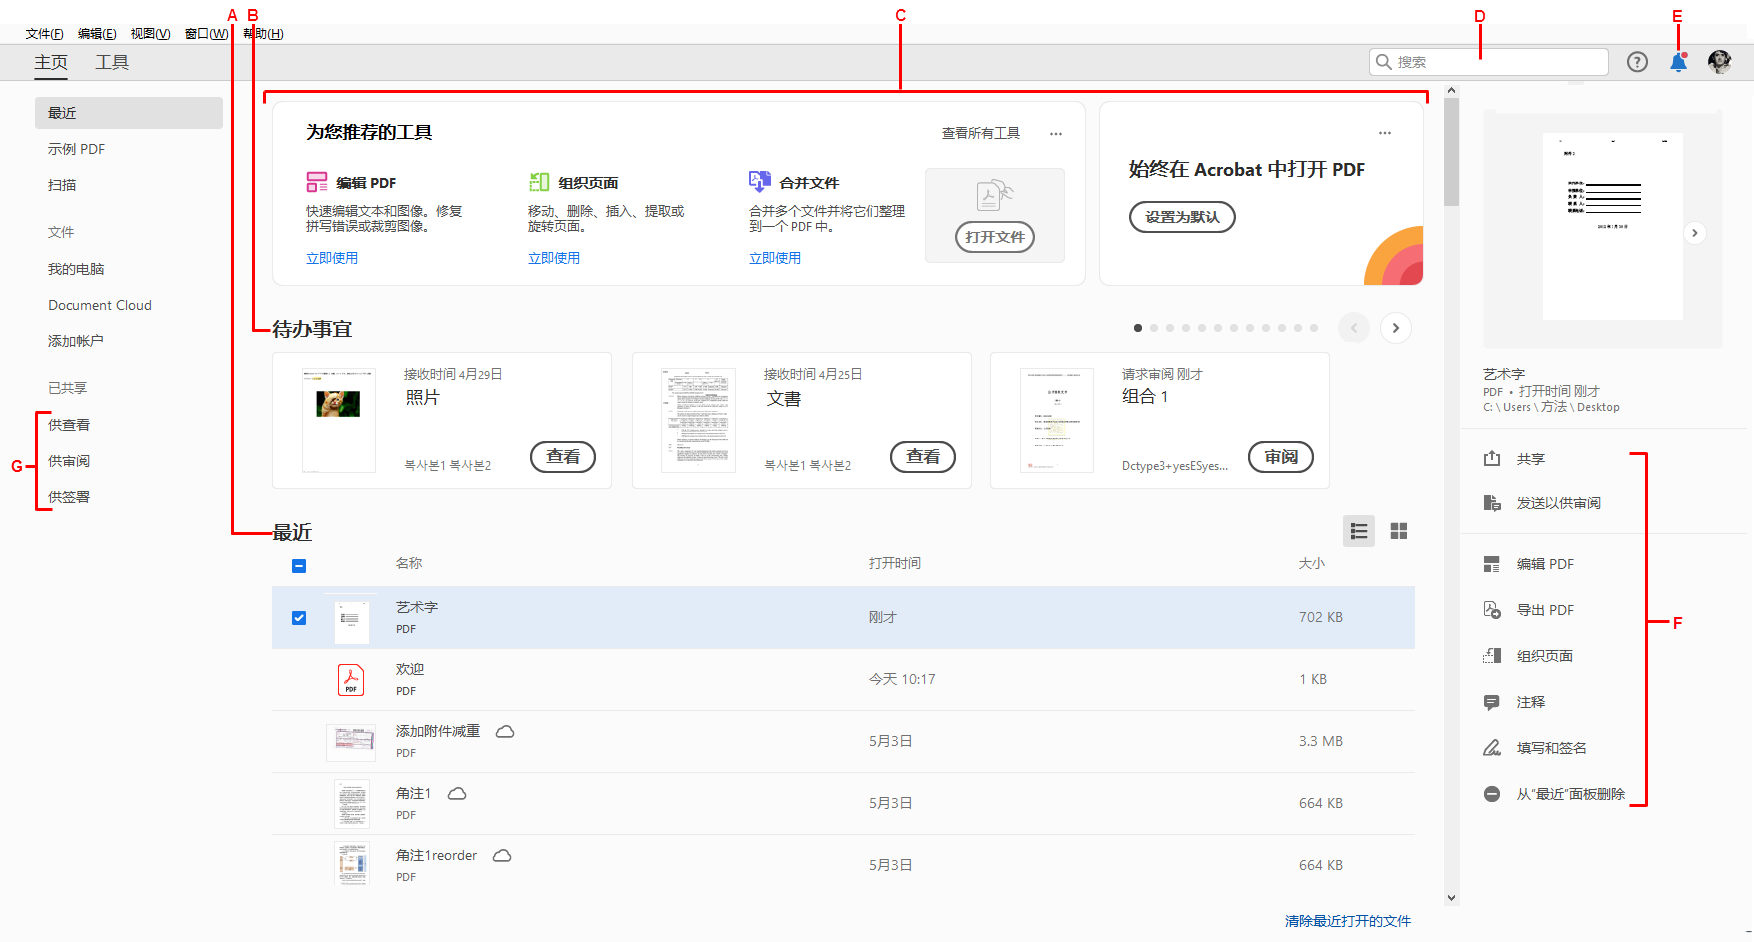The image size is (1754, 942).
Task: Open the notifications bell
Action: (x=1678, y=62)
